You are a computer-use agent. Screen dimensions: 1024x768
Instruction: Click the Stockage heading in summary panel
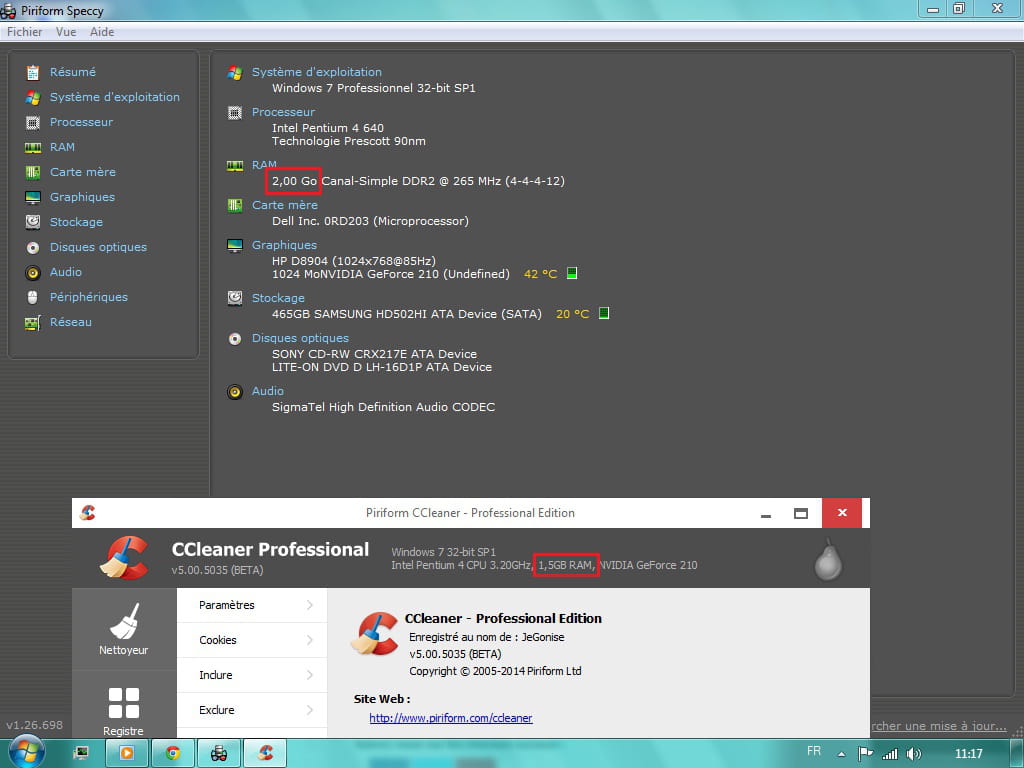pyautogui.click(x=278, y=298)
